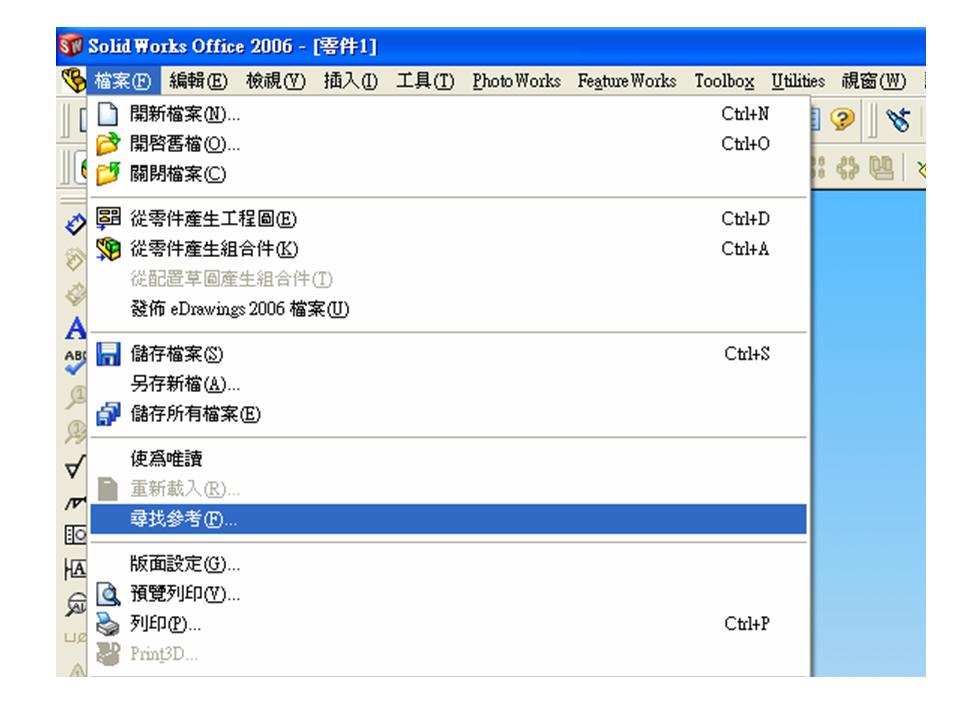This screenshot has height=720, width=960.
Task: Open the 工具(T) menu
Action: tap(426, 81)
